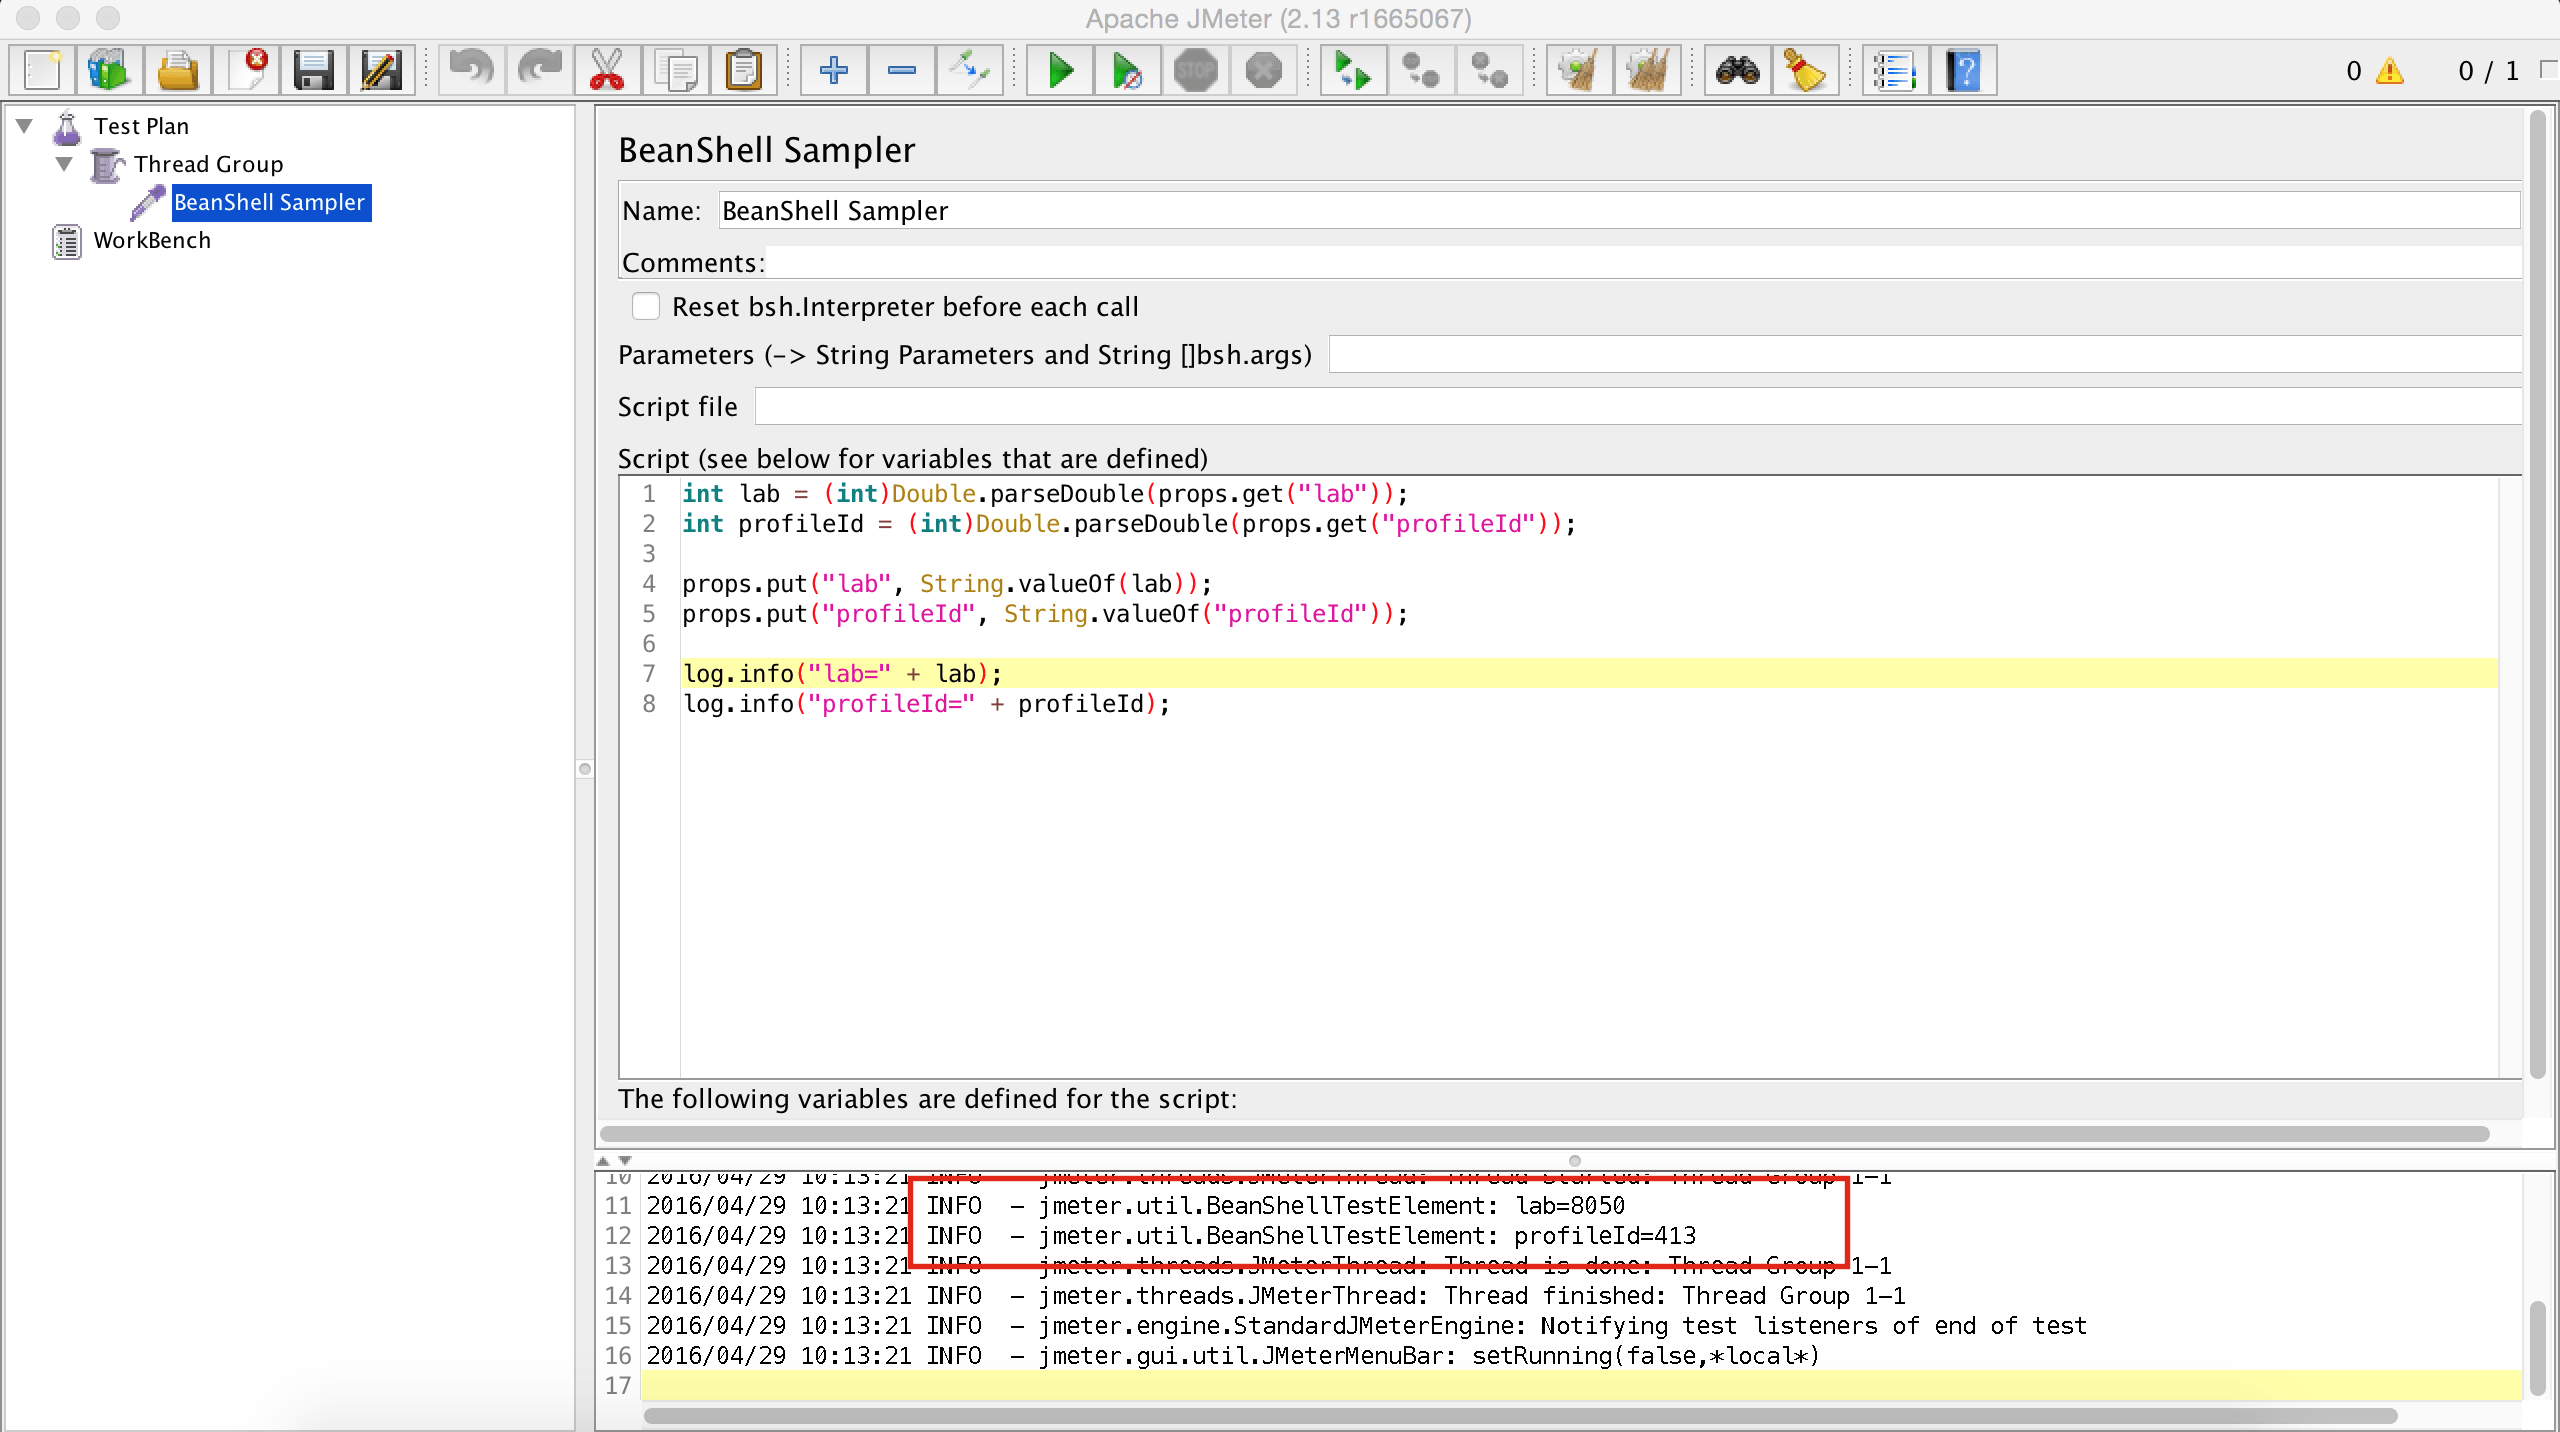Click the Remote Shutdown All icon
2560x1432 pixels.
1489,71
